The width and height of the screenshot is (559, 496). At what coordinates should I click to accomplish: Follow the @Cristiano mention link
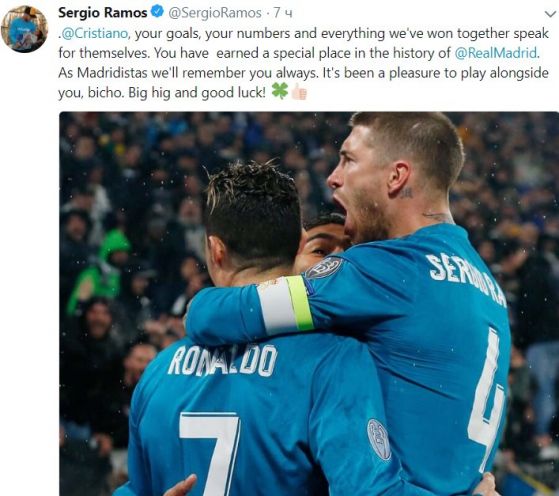(94, 34)
